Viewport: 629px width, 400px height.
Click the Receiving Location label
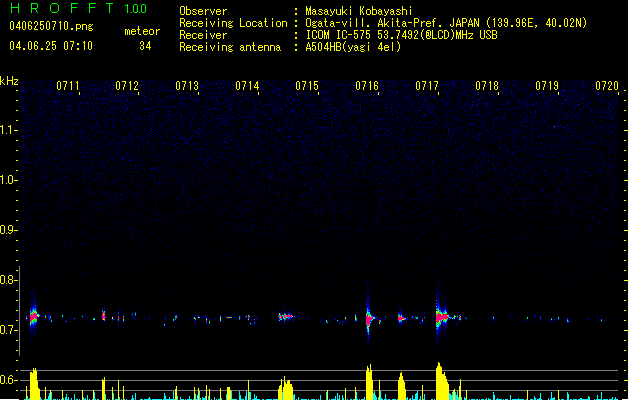tap(233, 23)
